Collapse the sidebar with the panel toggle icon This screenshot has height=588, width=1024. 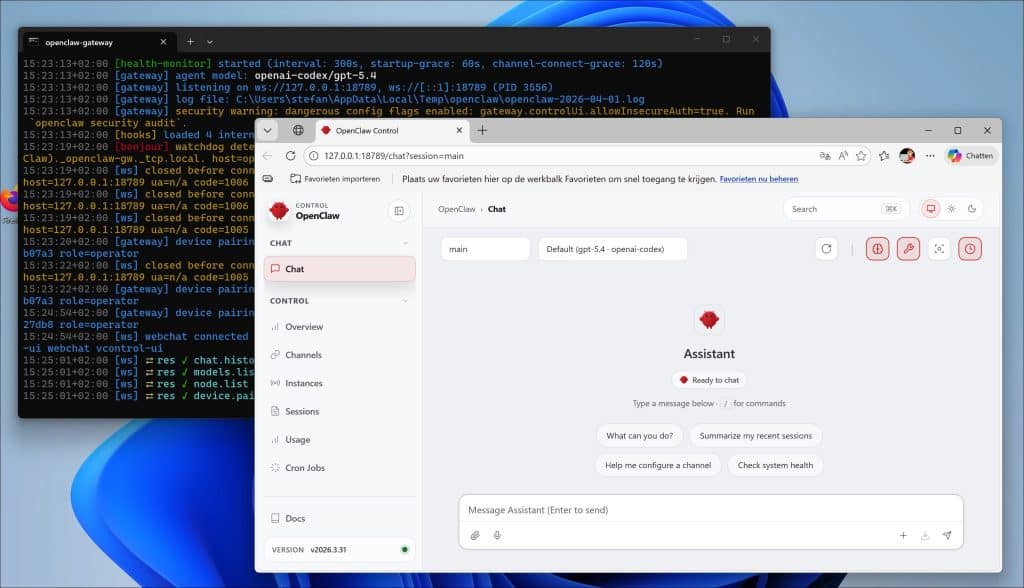pyautogui.click(x=399, y=211)
